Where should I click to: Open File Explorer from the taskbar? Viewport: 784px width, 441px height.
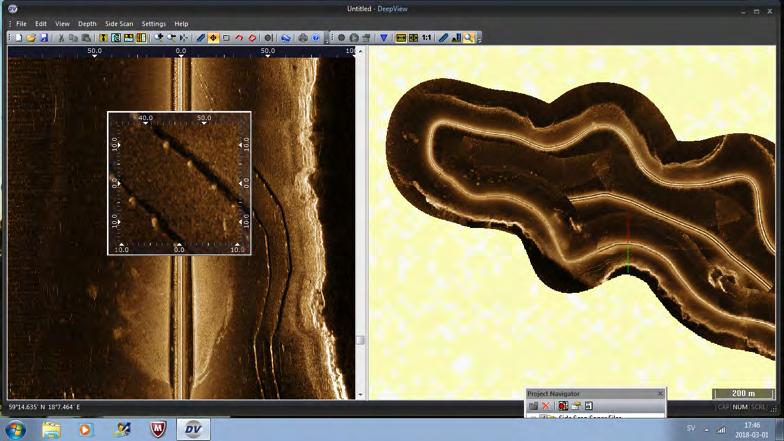pyautogui.click(x=51, y=430)
